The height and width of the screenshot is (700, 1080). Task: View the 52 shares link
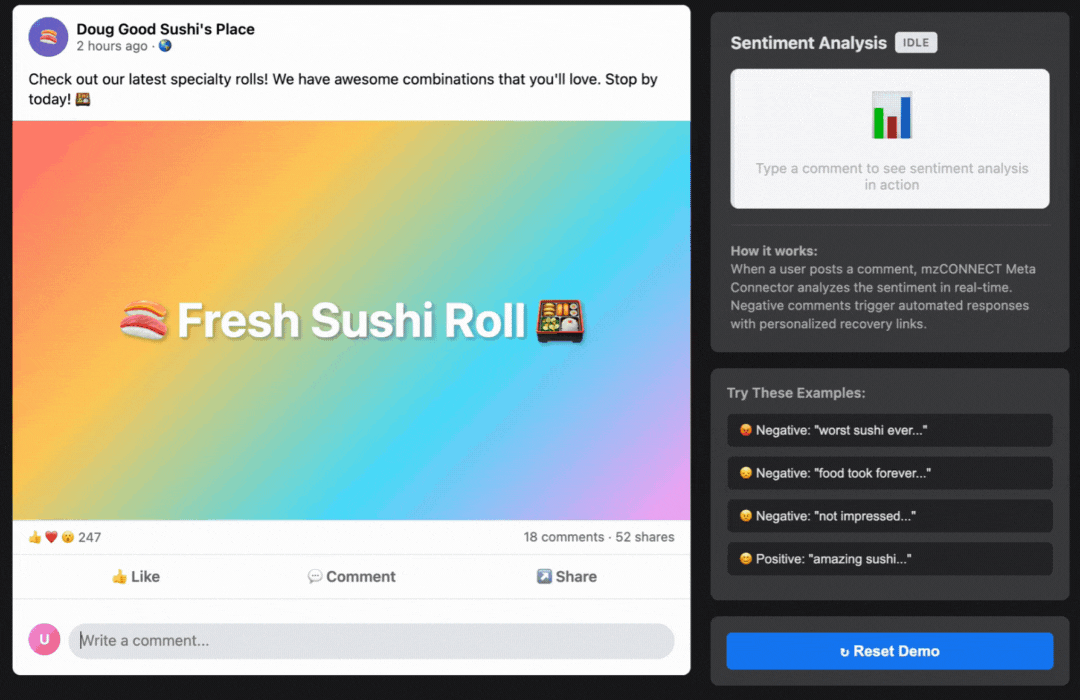pos(644,537)
